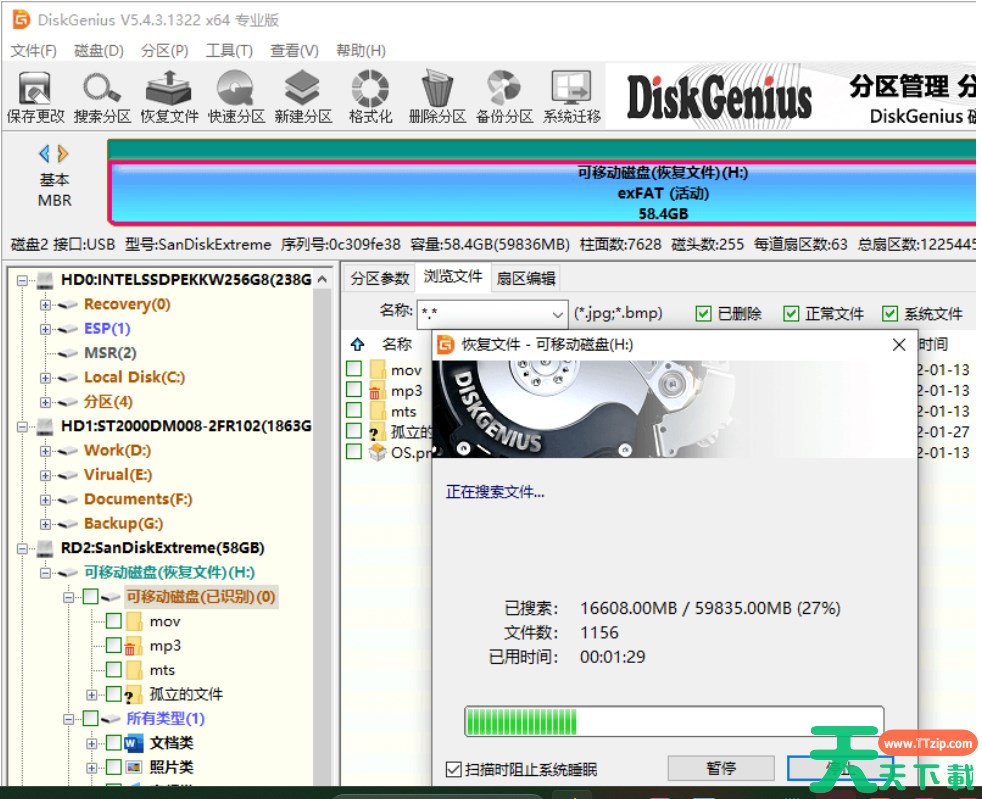This screenshot has height=799, width=982.
Task: Open the 名称 filename filter dropdown
Action: (x=557, y=313)
